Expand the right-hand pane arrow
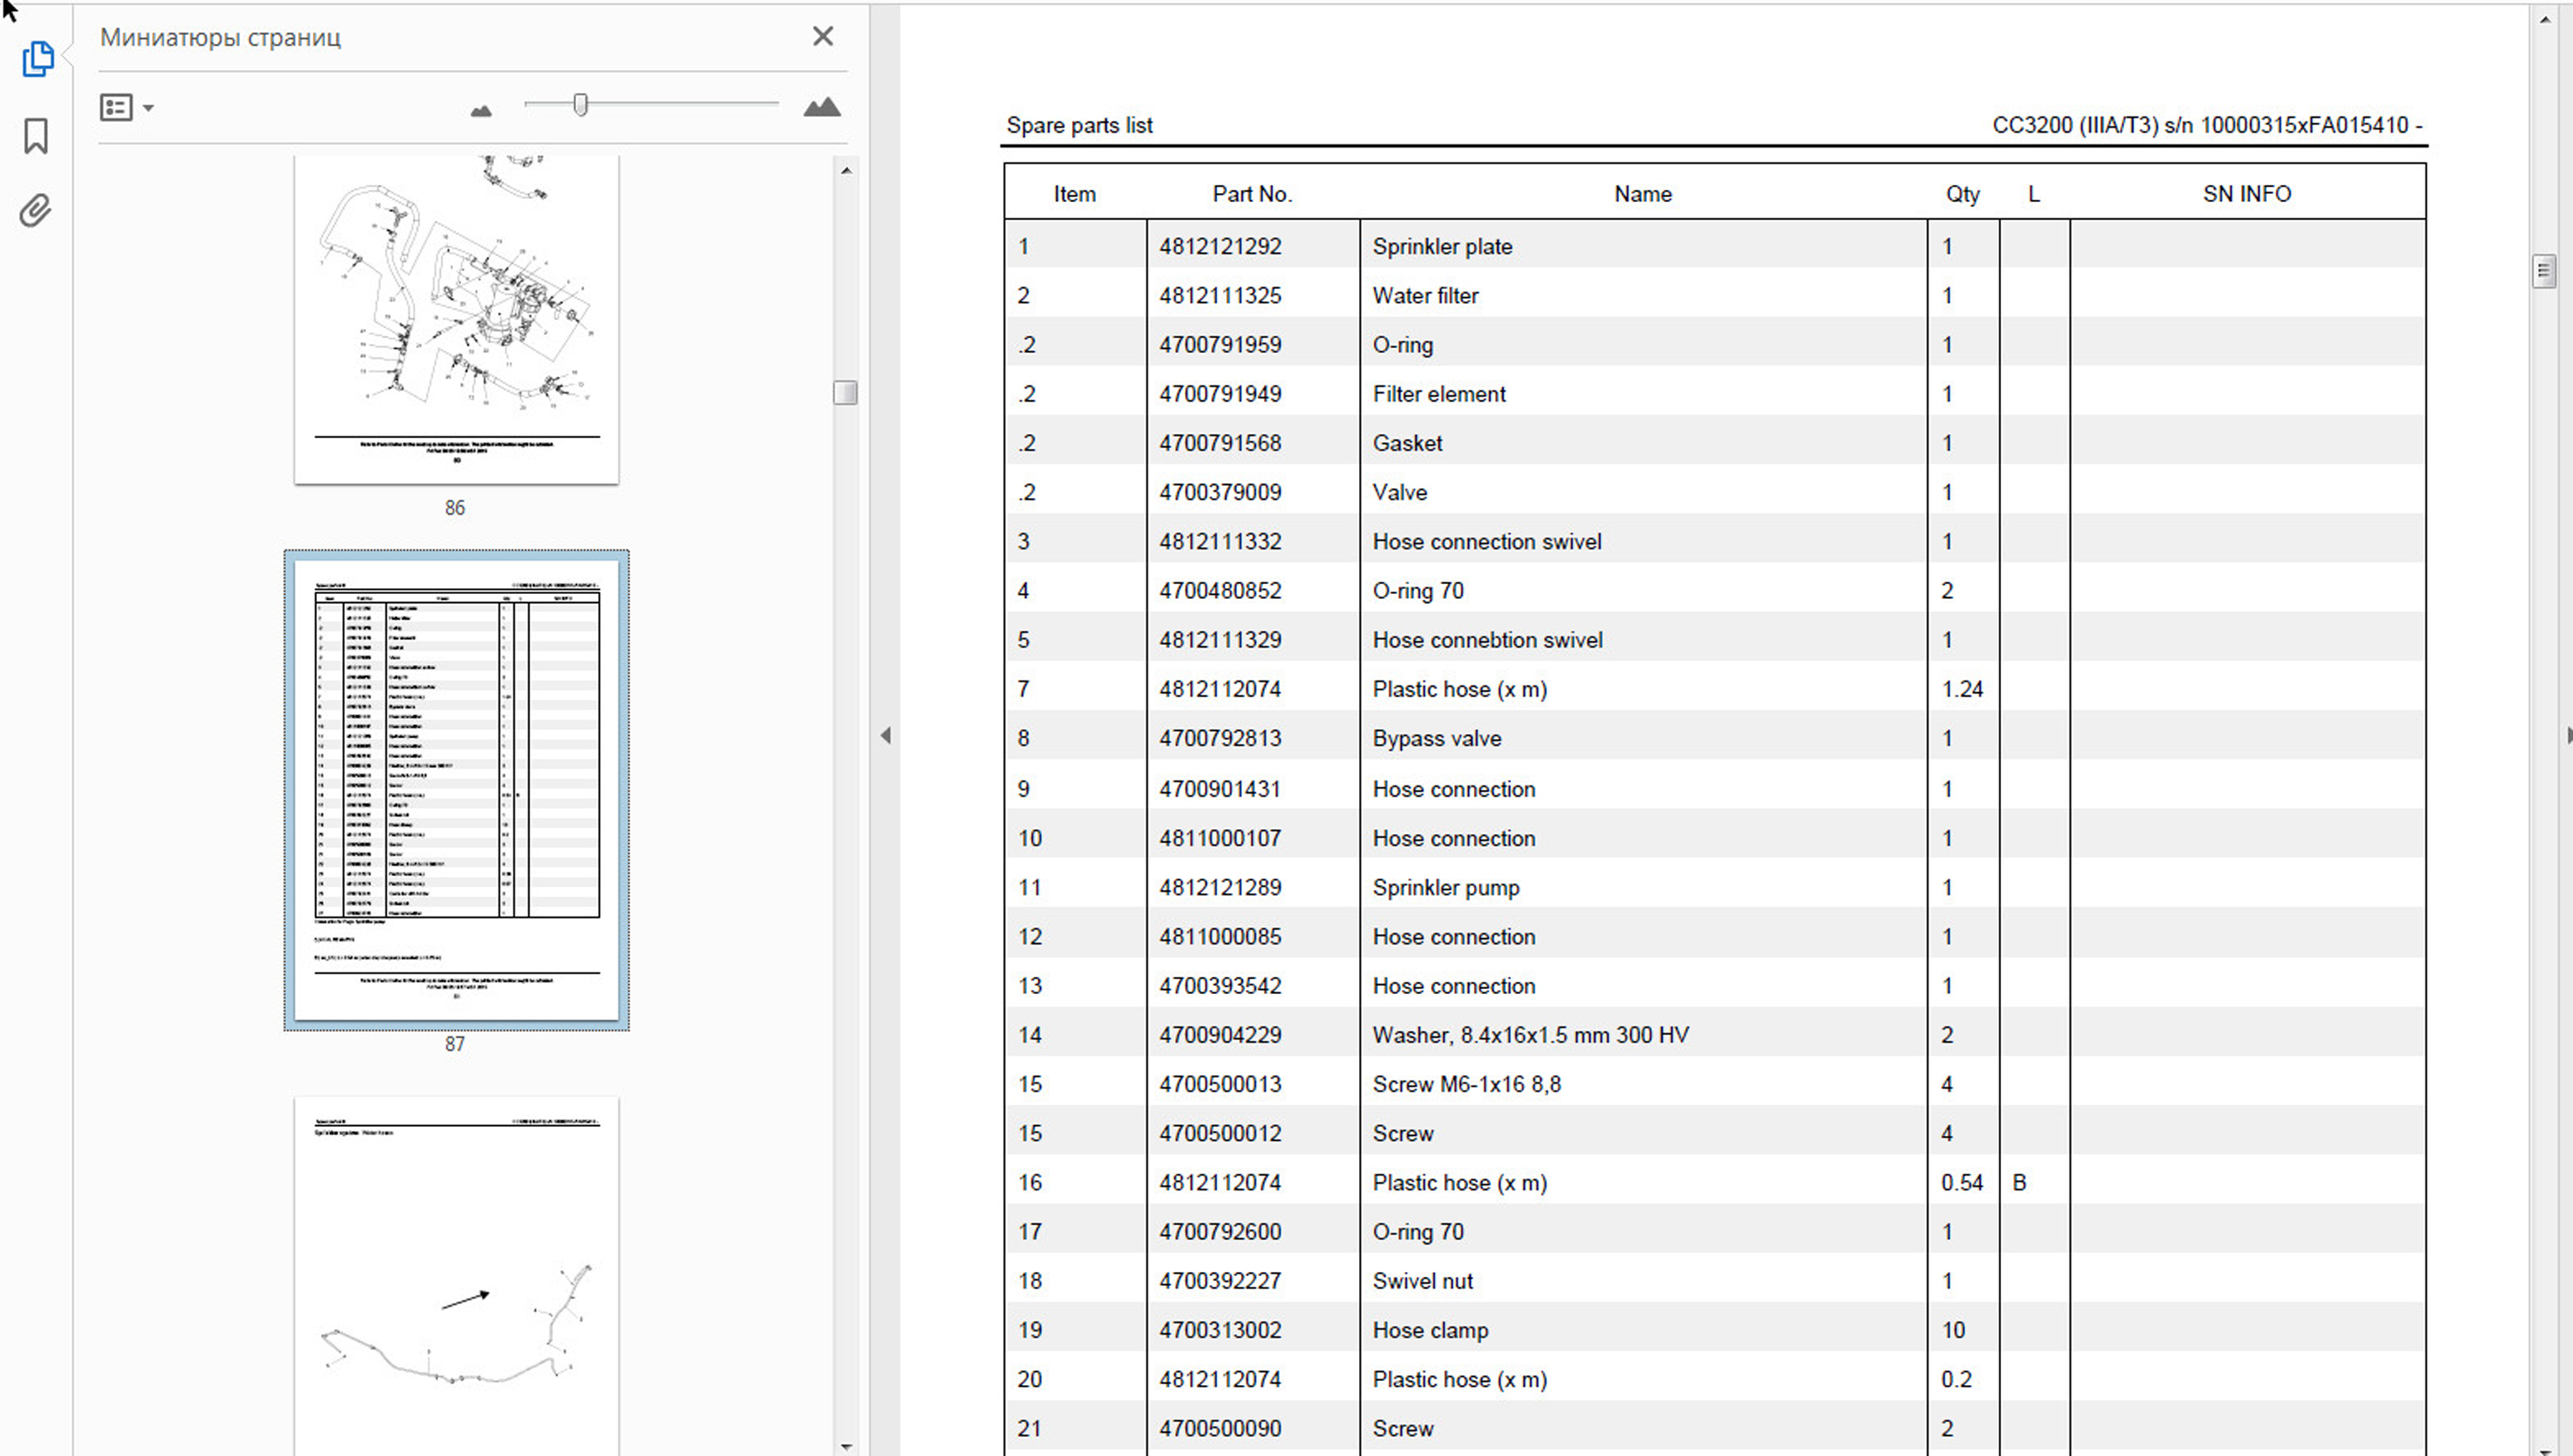 (x=2567, y=736)
